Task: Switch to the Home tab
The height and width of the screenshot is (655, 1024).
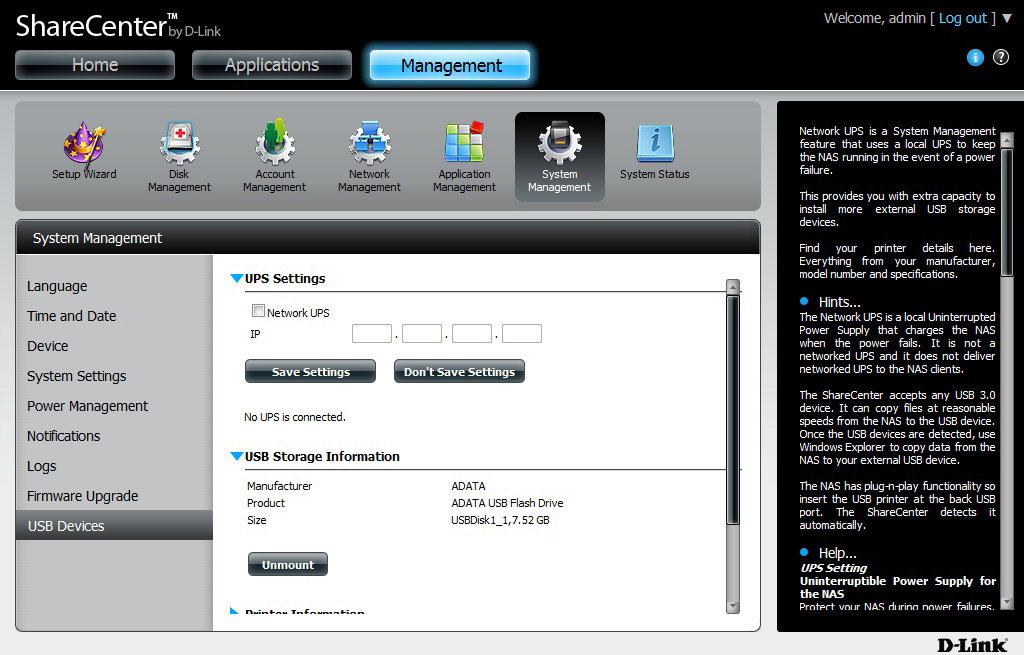Action: [95, 65]
